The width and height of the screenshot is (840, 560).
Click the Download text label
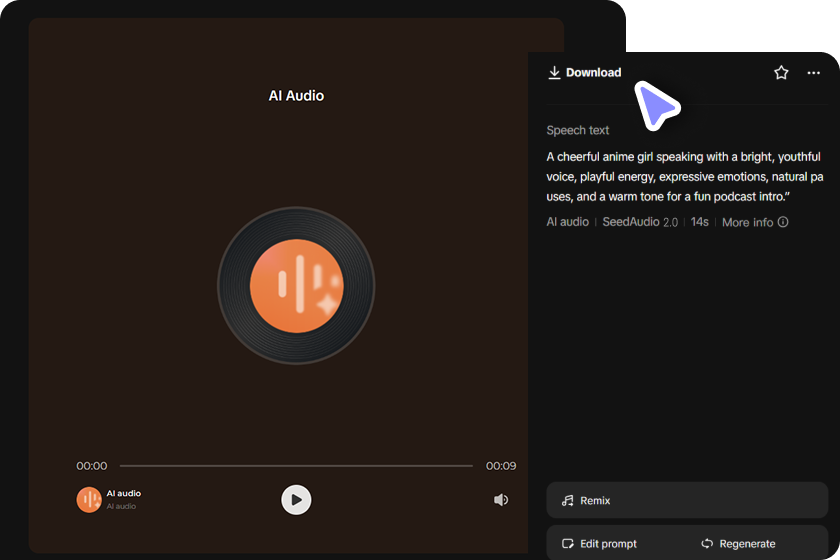(594, 72)
